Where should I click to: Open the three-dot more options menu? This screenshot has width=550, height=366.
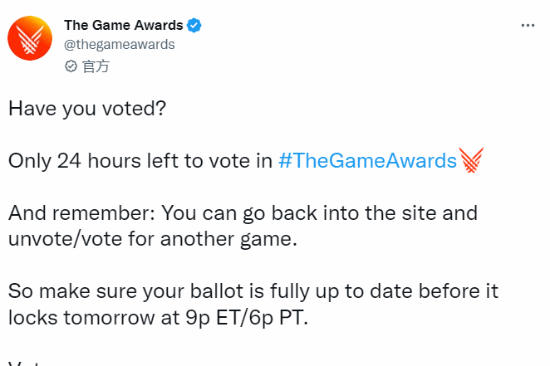(x=528, y=25)
